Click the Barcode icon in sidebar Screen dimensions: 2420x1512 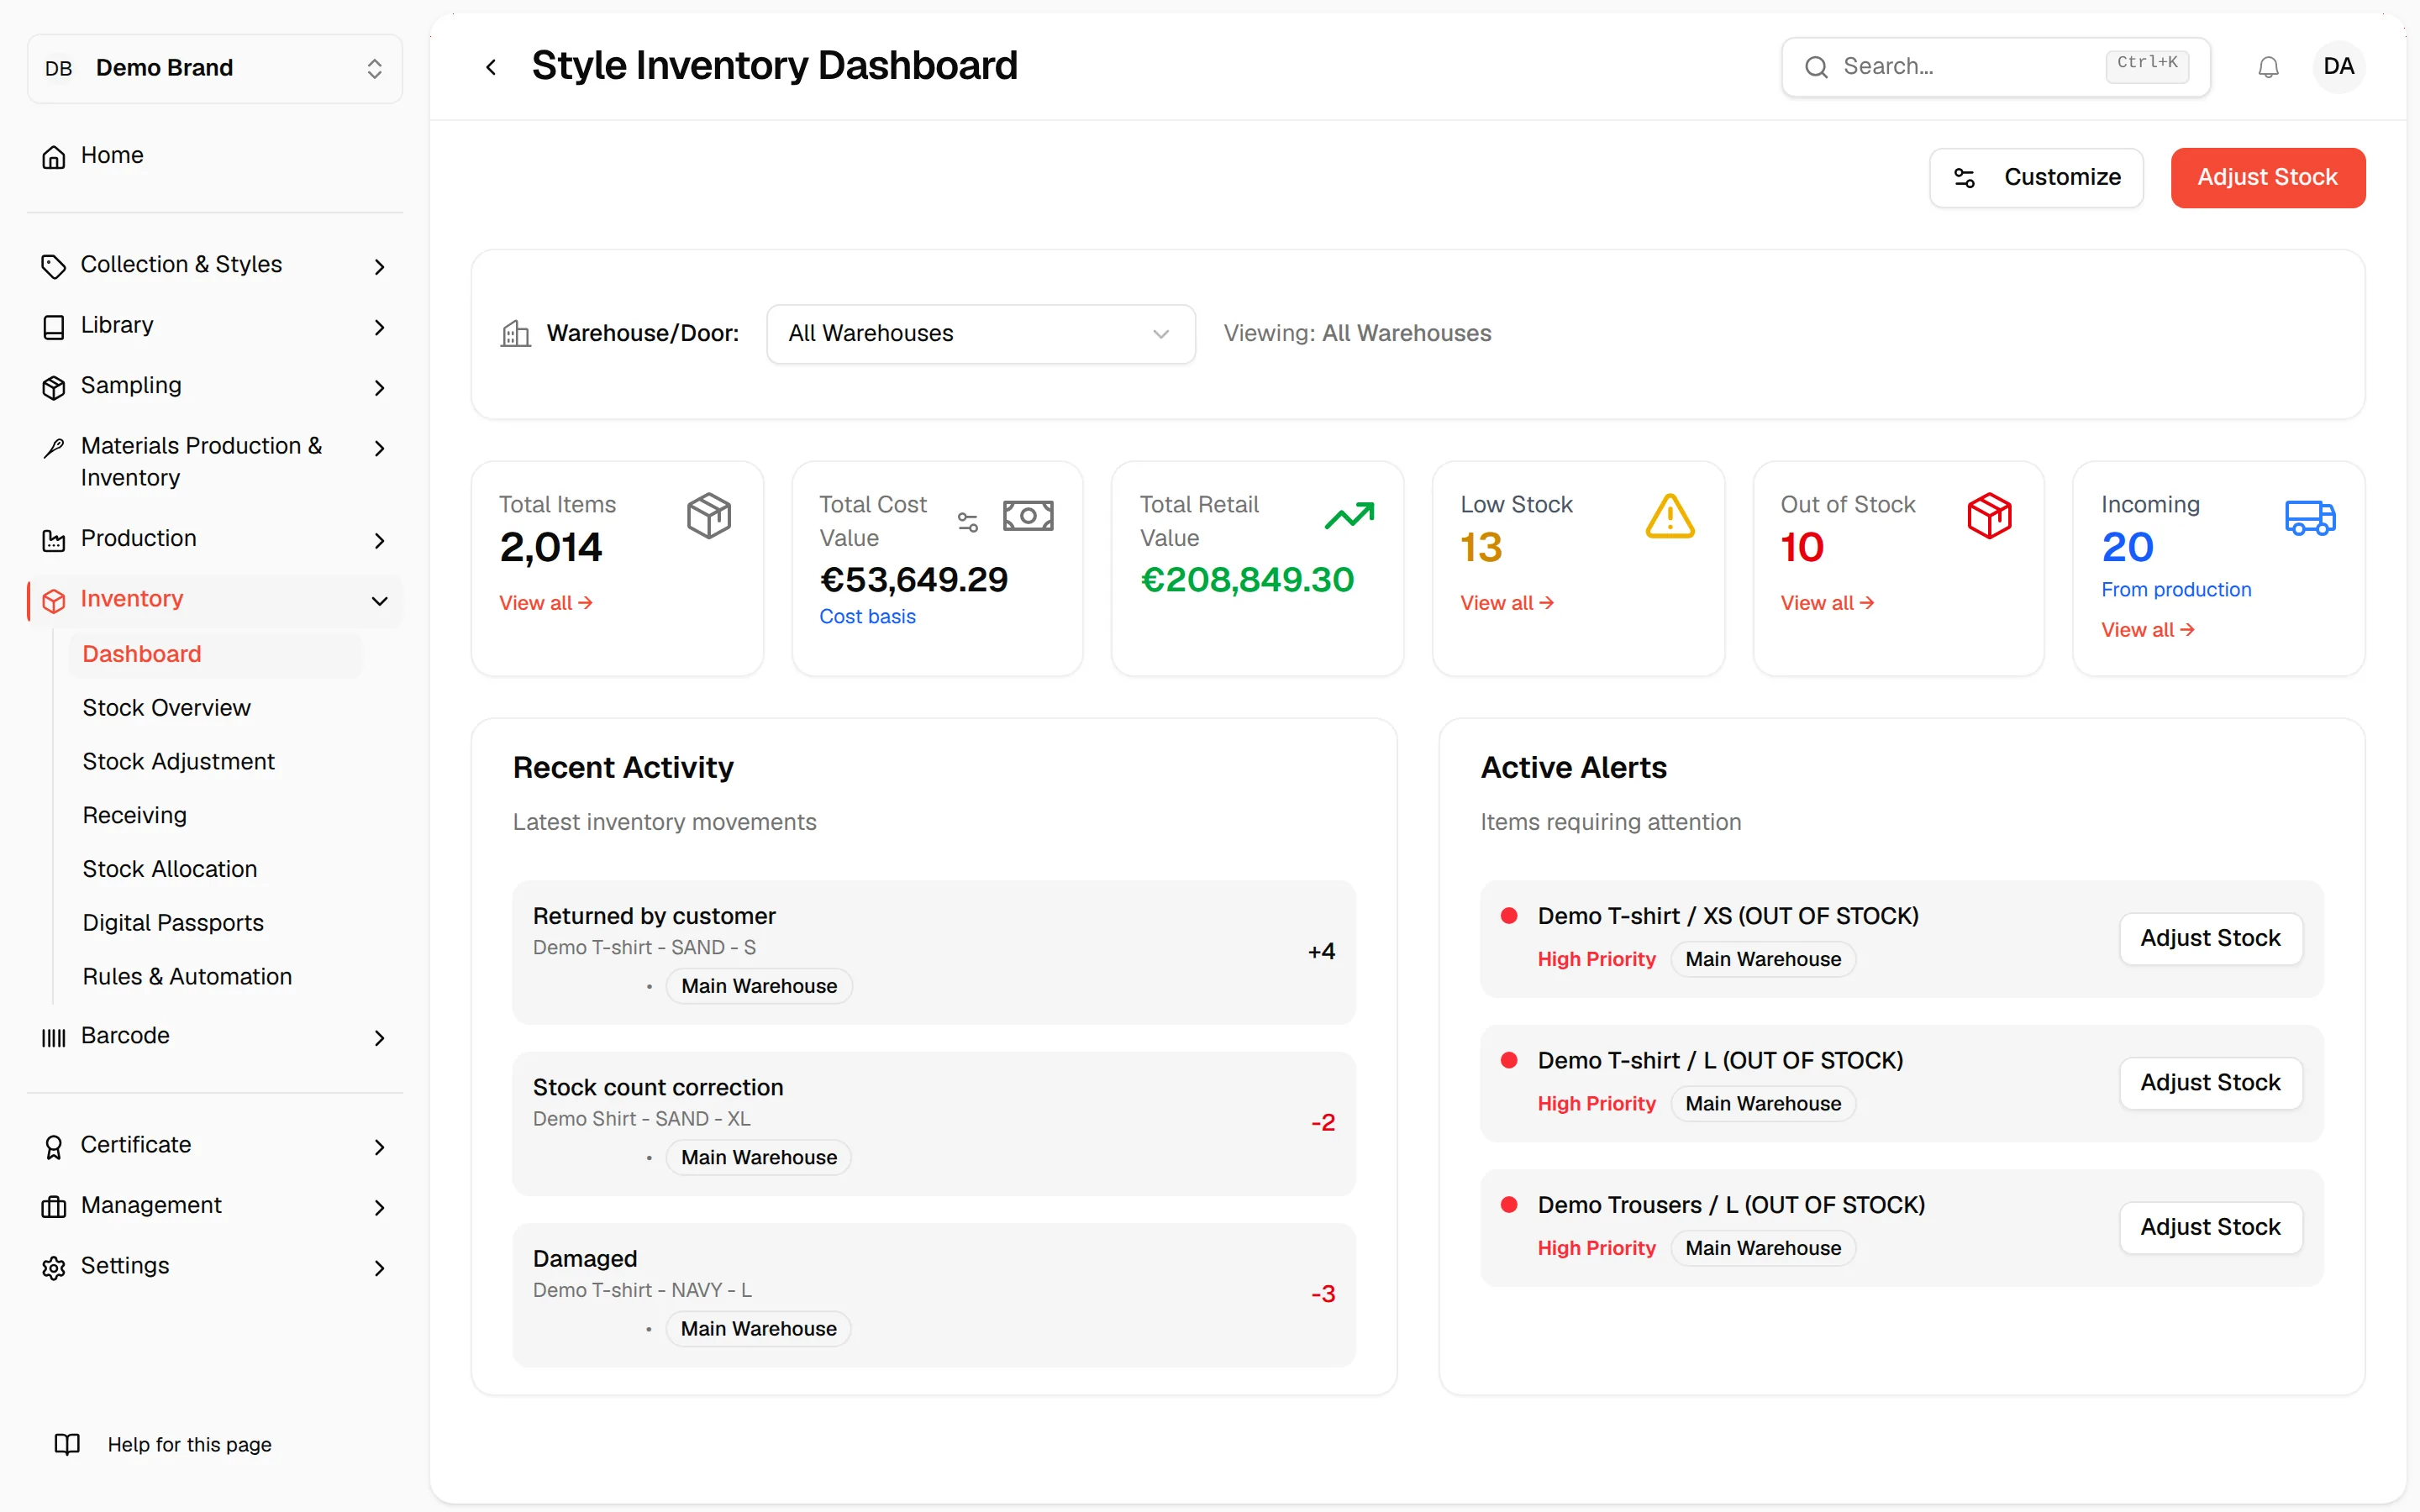54,1038
